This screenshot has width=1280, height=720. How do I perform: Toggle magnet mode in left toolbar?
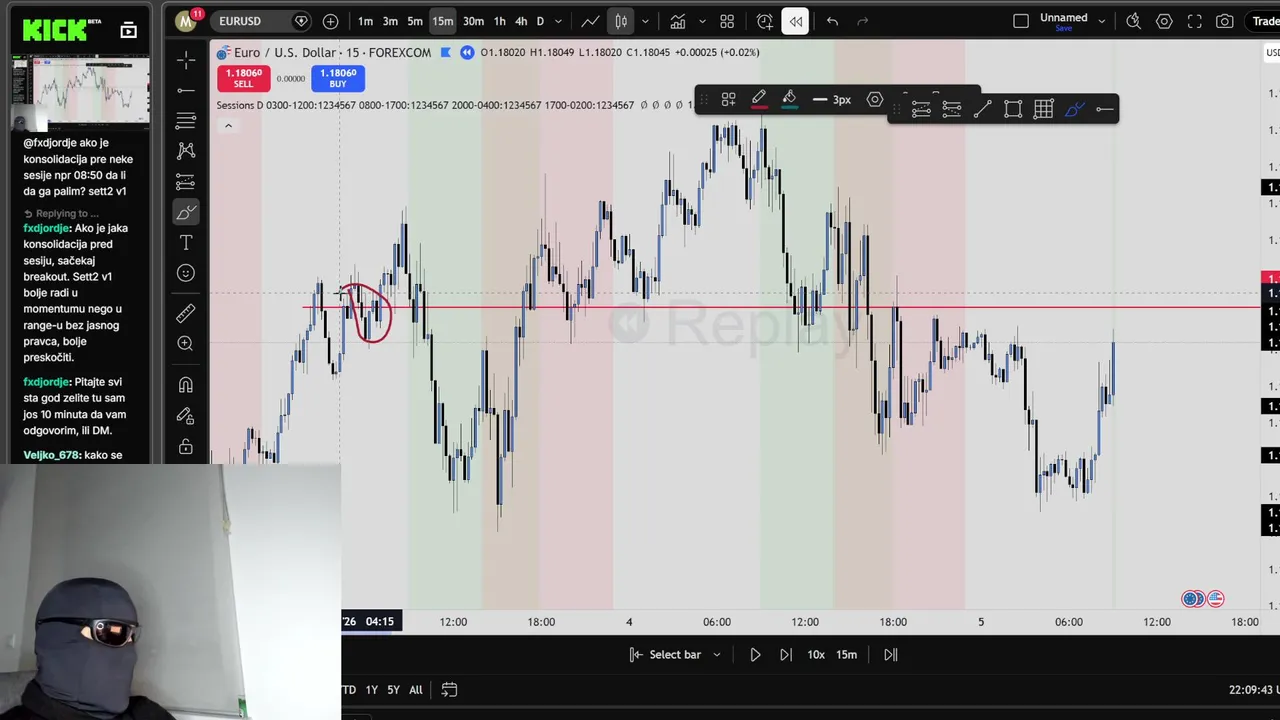click(186, 385)
